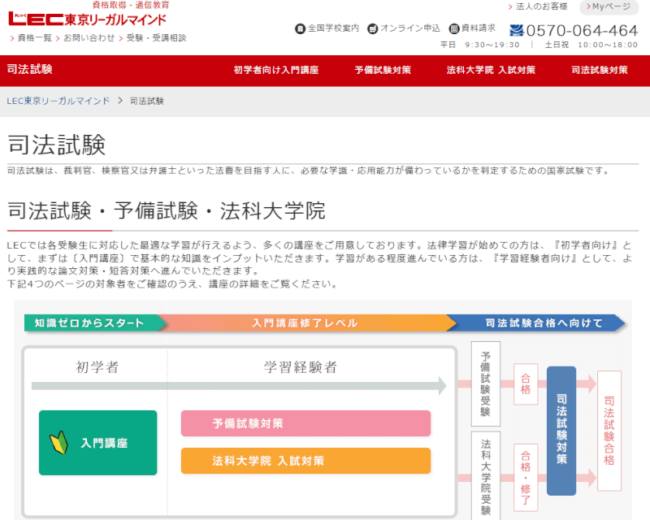Click the 資料請求 document icon

(453, 29)
